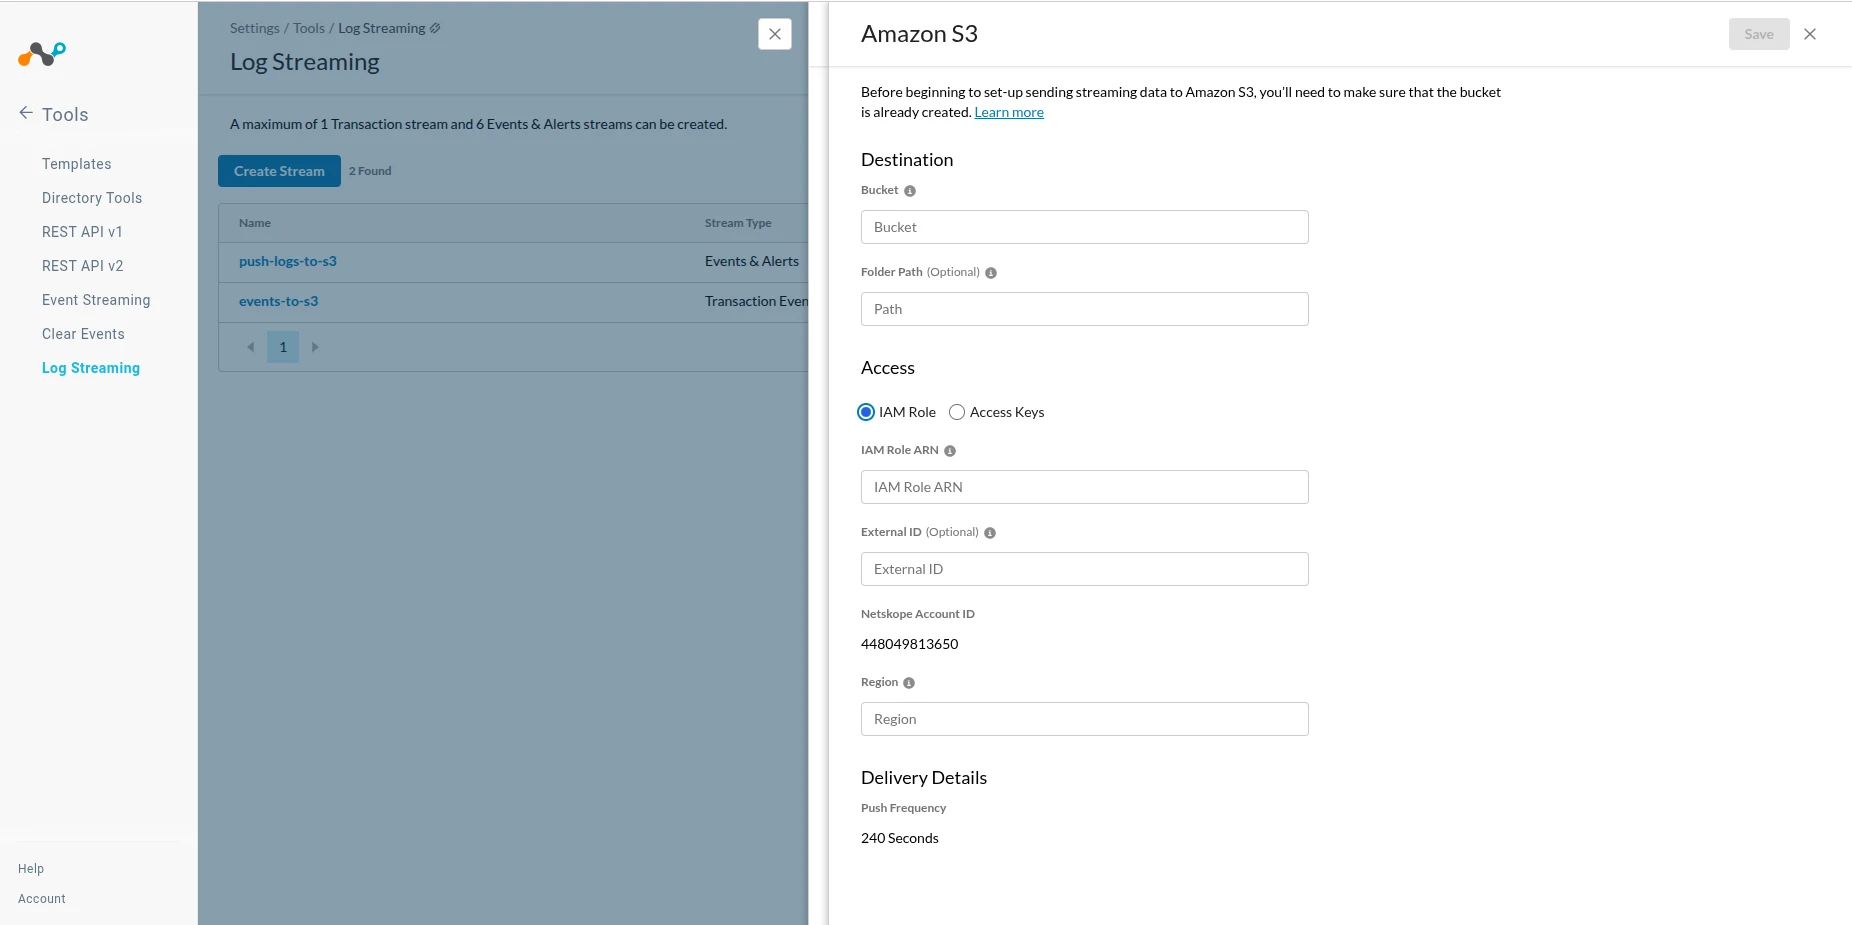1852x925 pixels.
Task: Open the push-logs-to-s3 stream
Action: tap(288, 261)
